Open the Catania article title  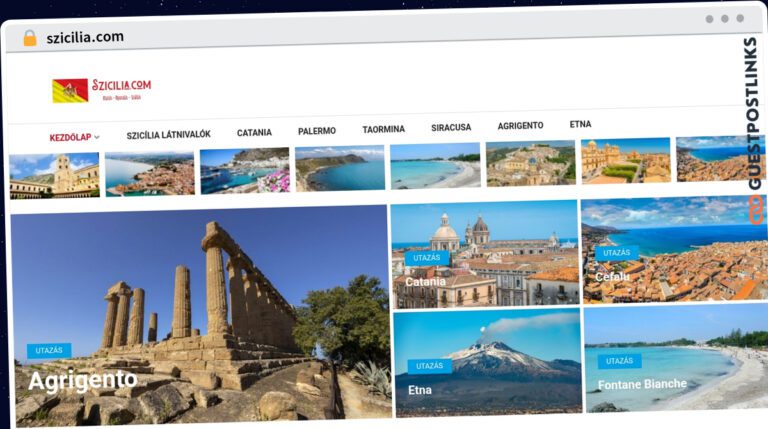426,282
